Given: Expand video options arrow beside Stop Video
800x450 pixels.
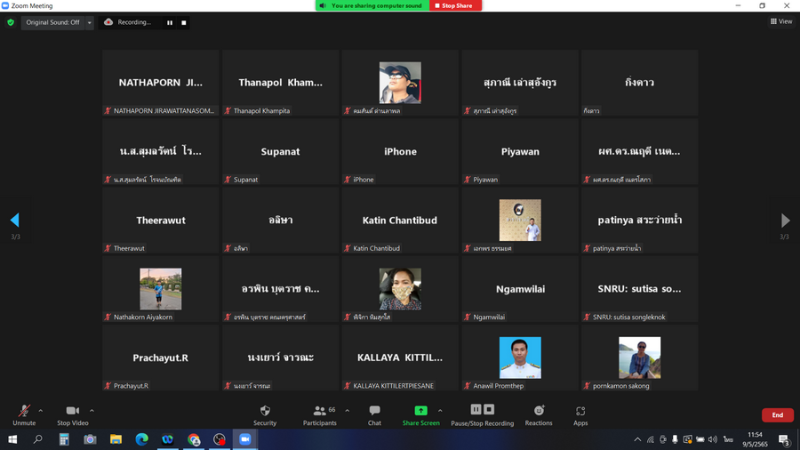Looking at the screenshot, I should pos(90,410).
